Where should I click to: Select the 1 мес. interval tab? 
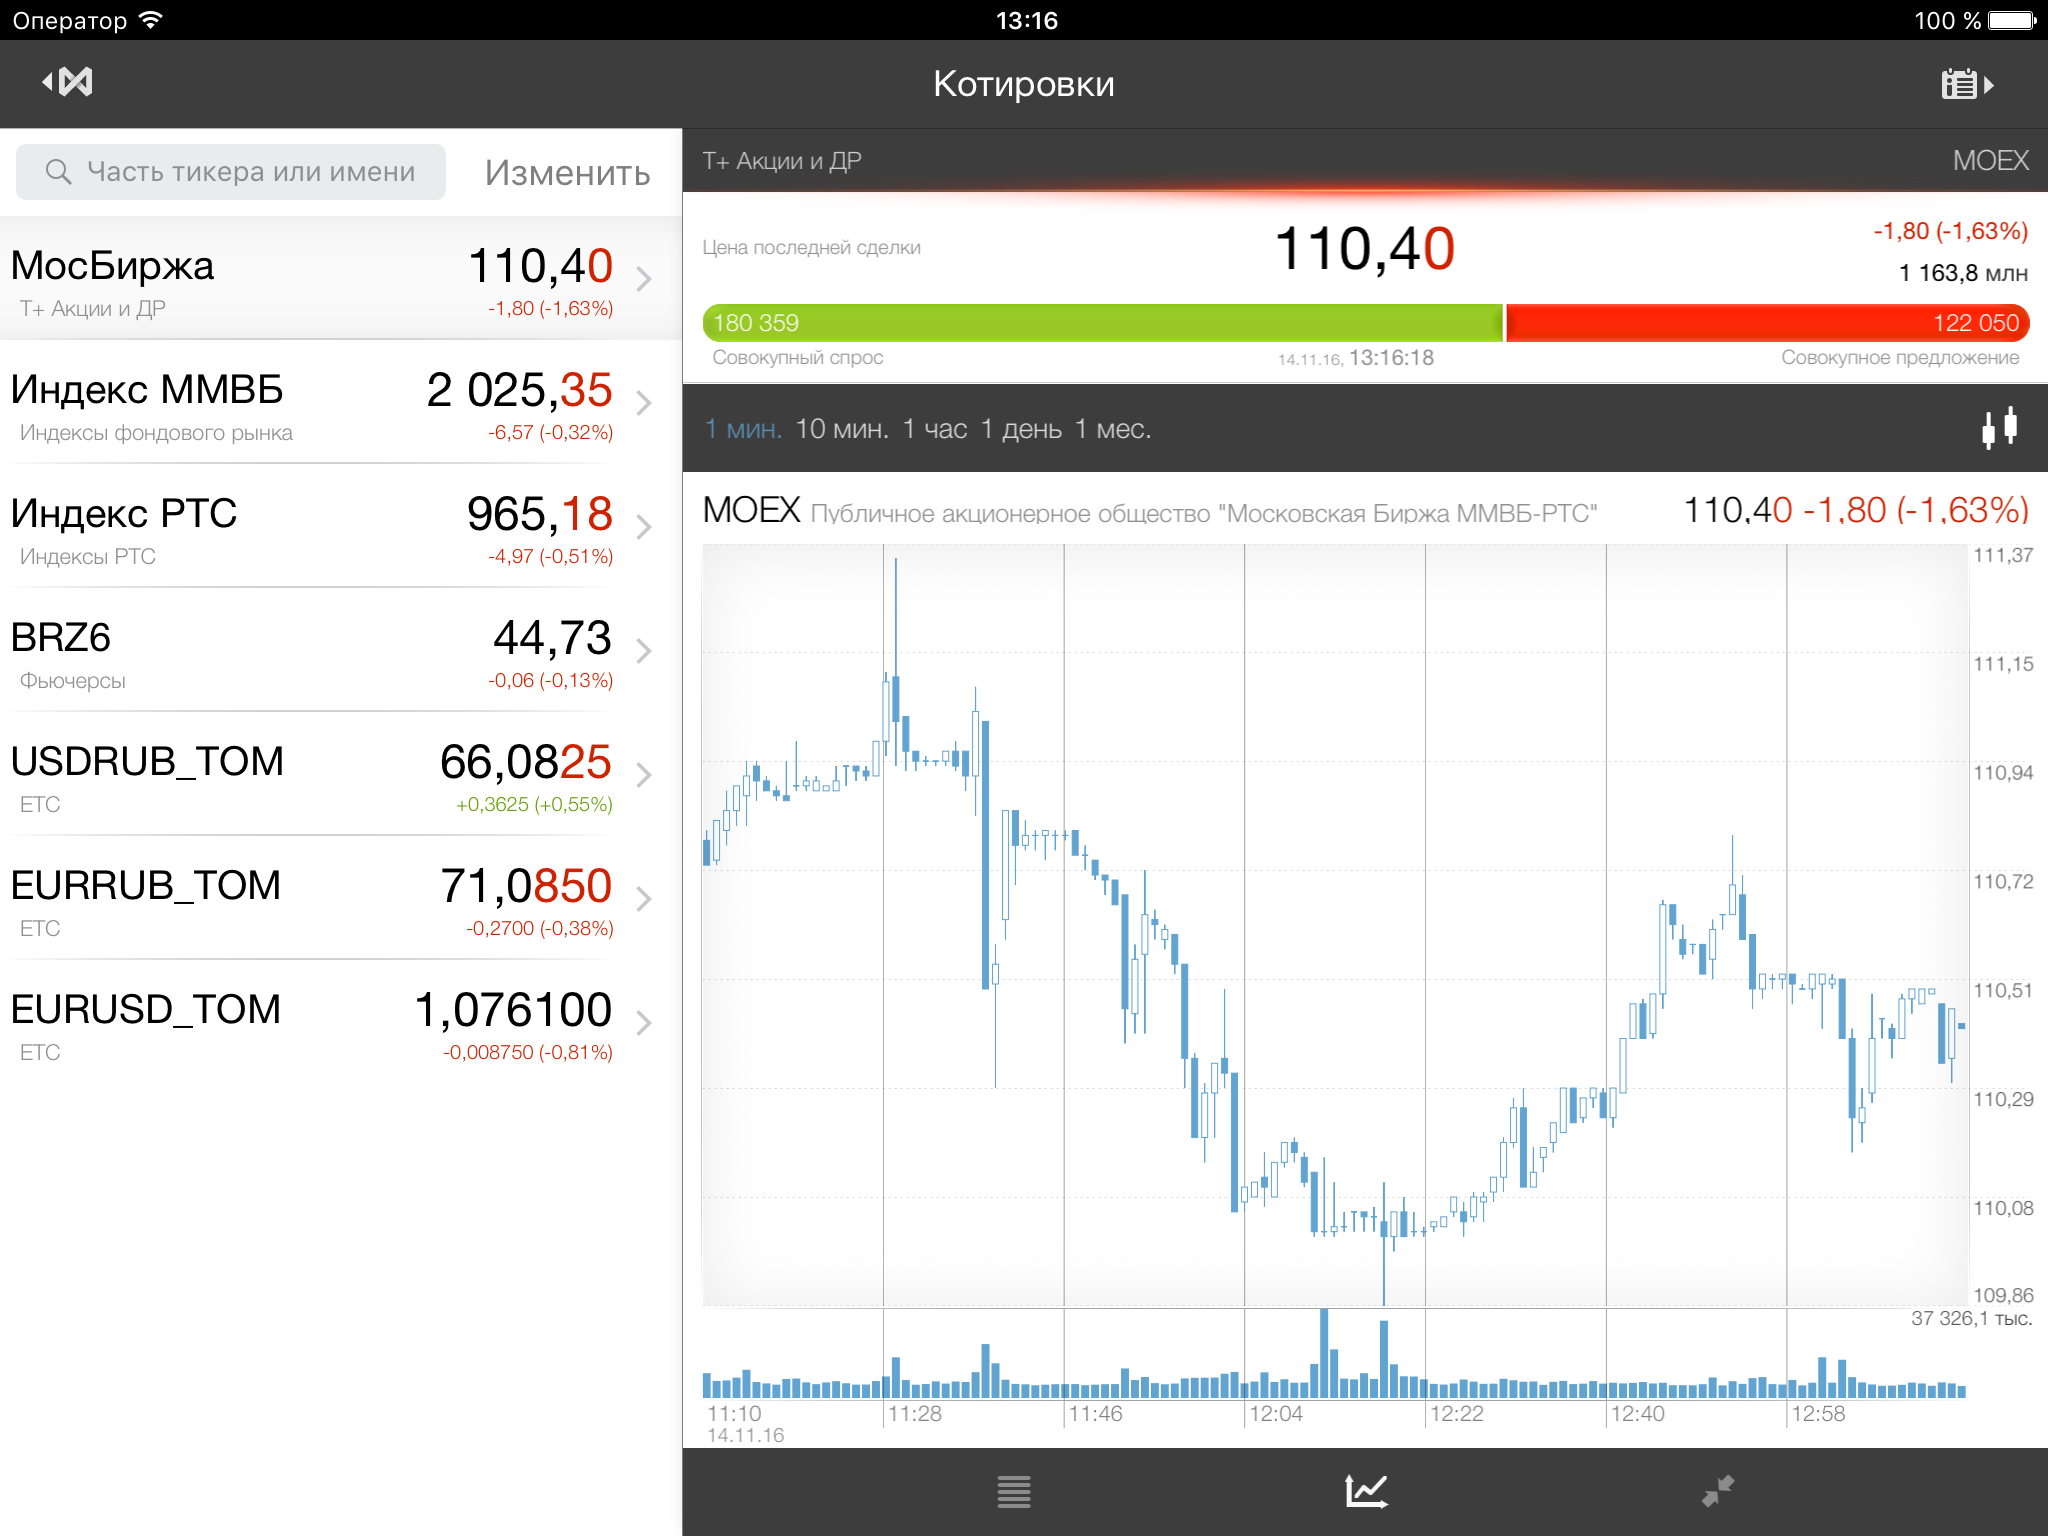(x=1112, y=429)
